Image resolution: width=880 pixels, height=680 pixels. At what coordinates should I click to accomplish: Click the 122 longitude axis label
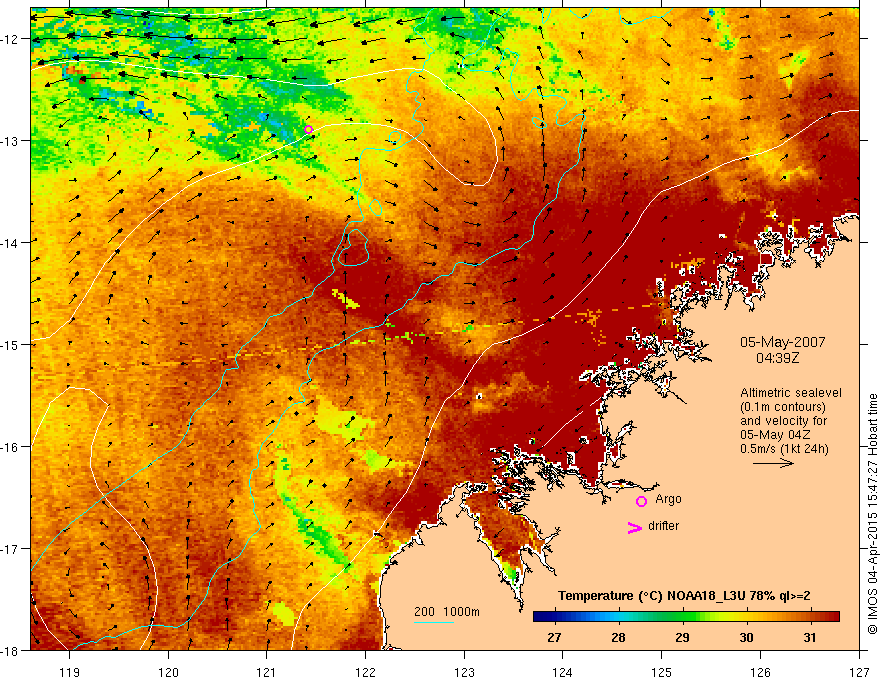[x=365, y=672]
